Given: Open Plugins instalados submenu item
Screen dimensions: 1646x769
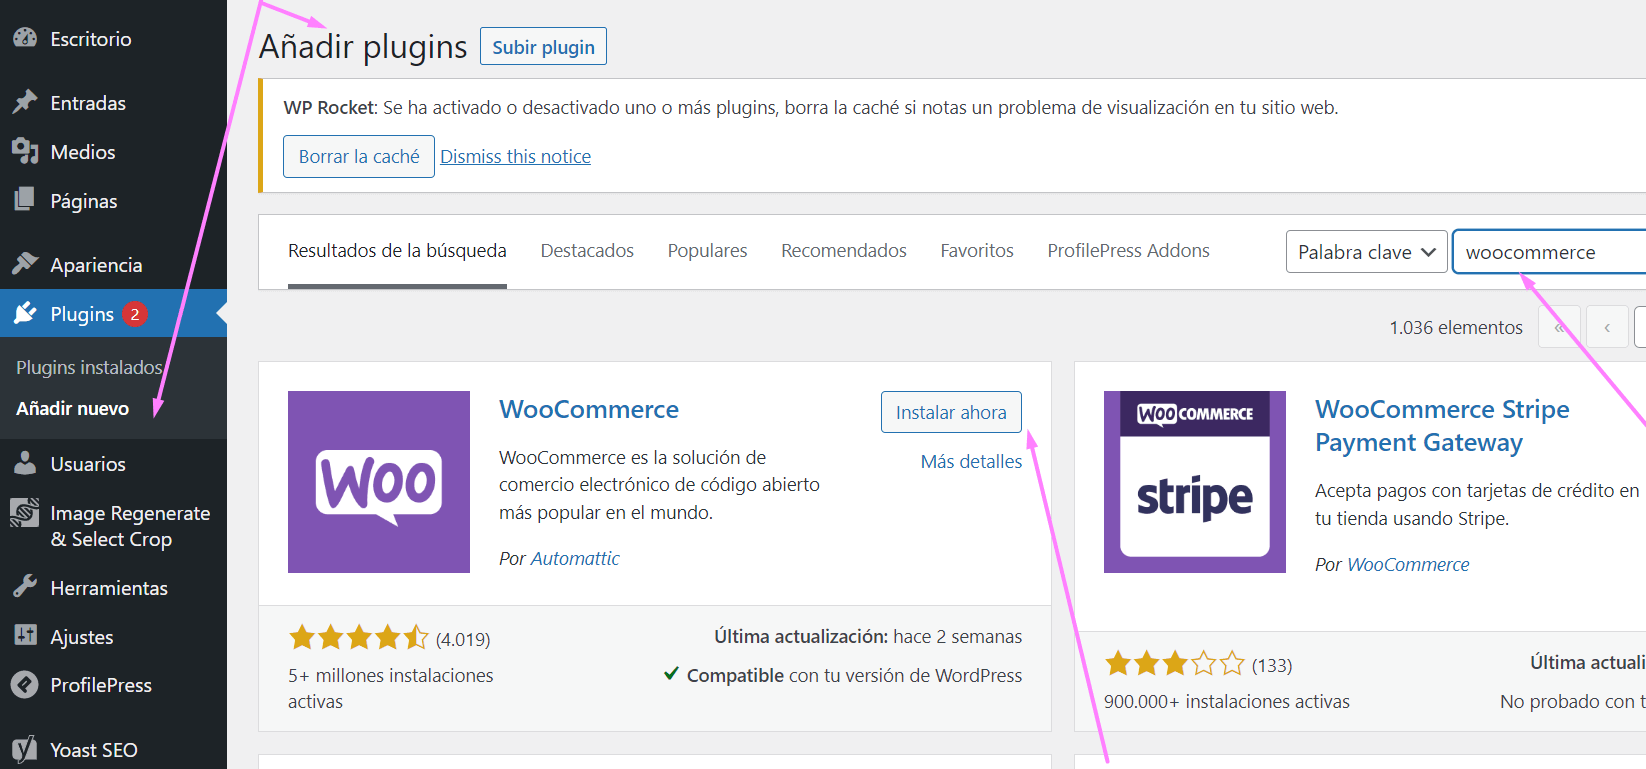Looking at the screenshot, I should 89,367.
